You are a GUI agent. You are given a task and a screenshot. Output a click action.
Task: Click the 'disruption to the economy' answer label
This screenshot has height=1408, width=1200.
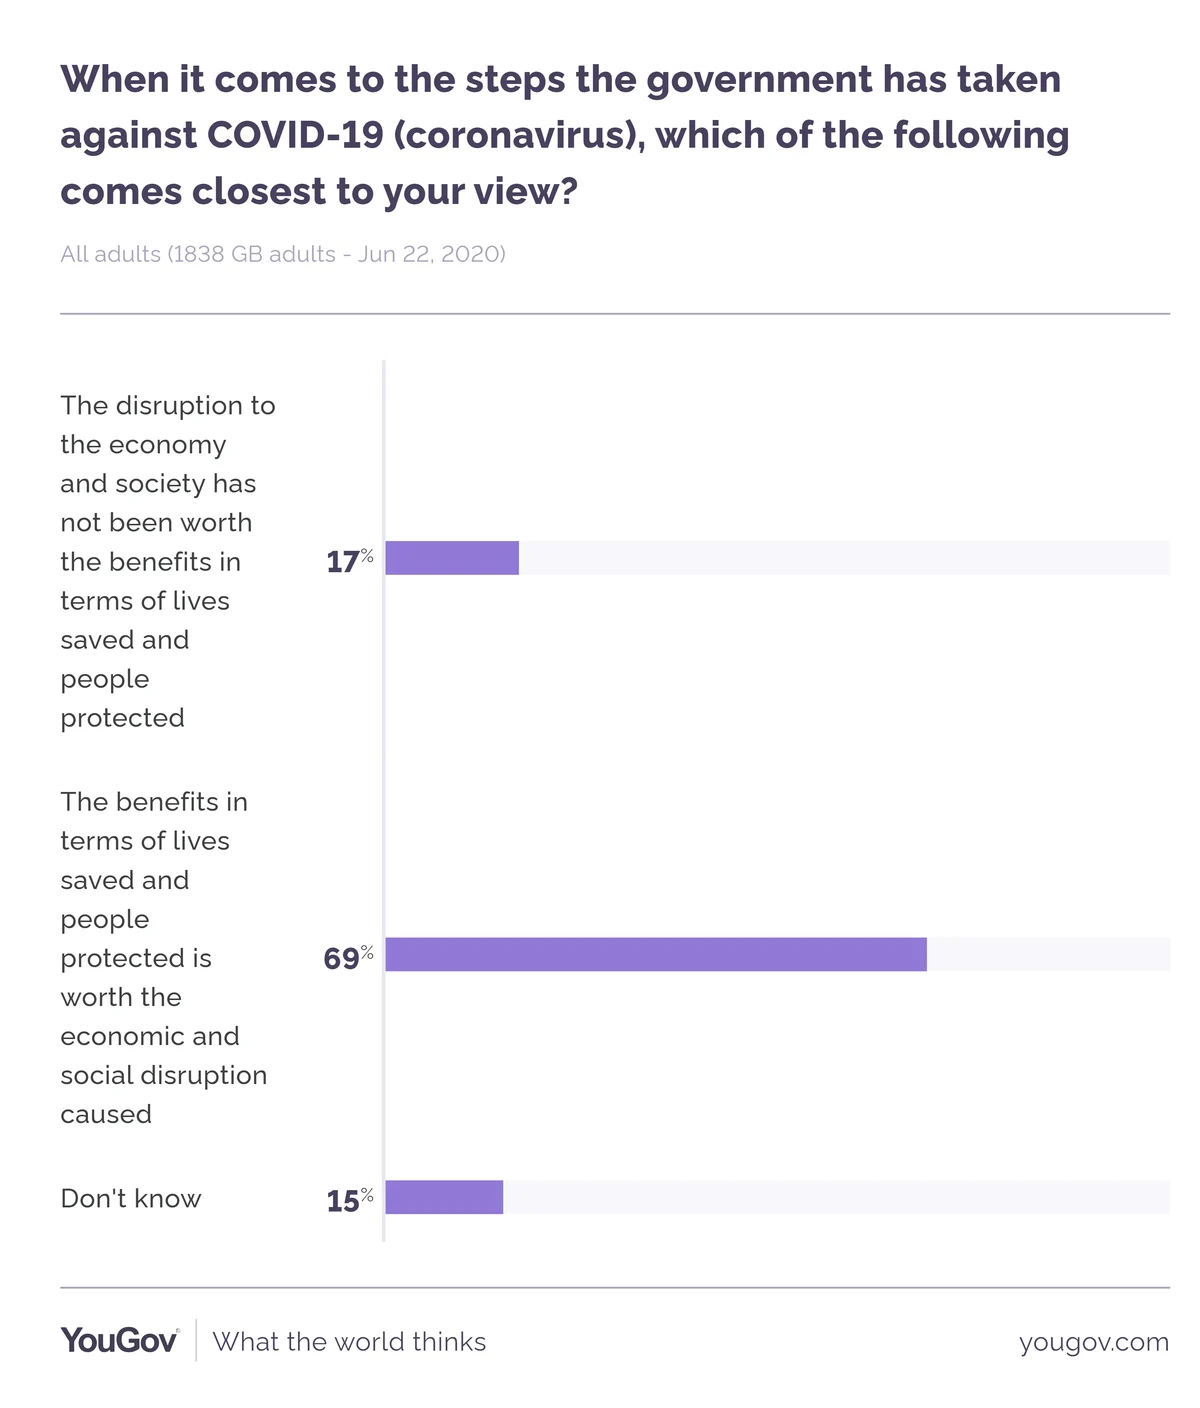point(168,561)
